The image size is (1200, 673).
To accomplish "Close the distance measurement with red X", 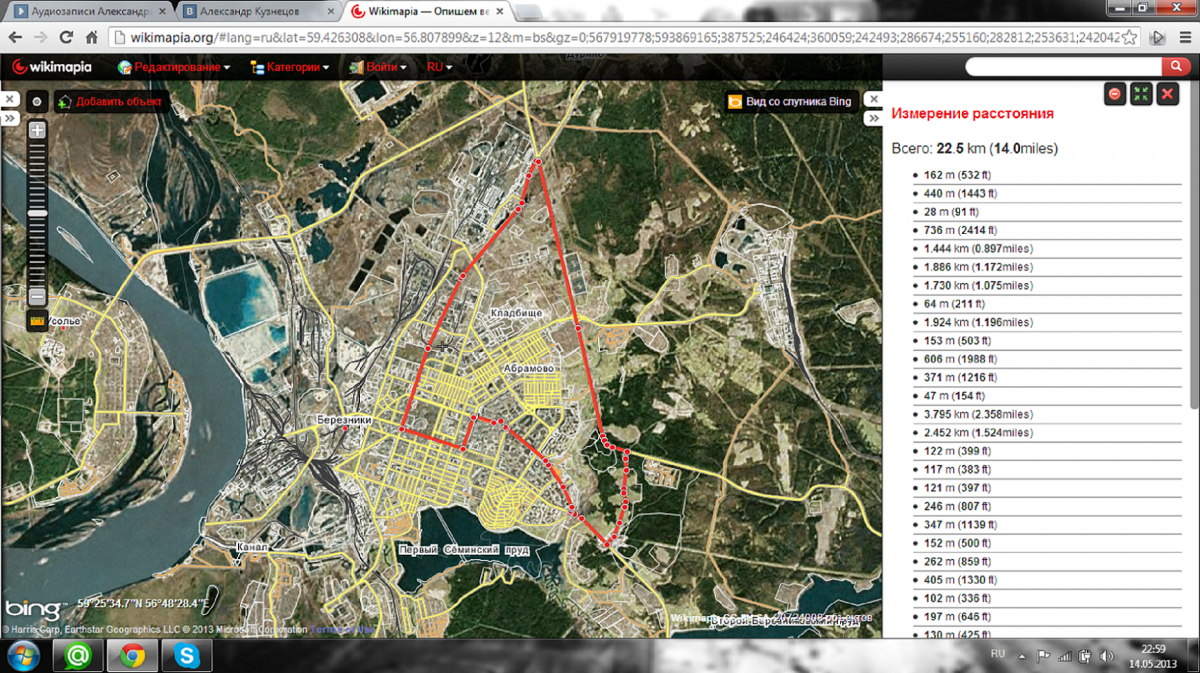I will click(1167, 94).
